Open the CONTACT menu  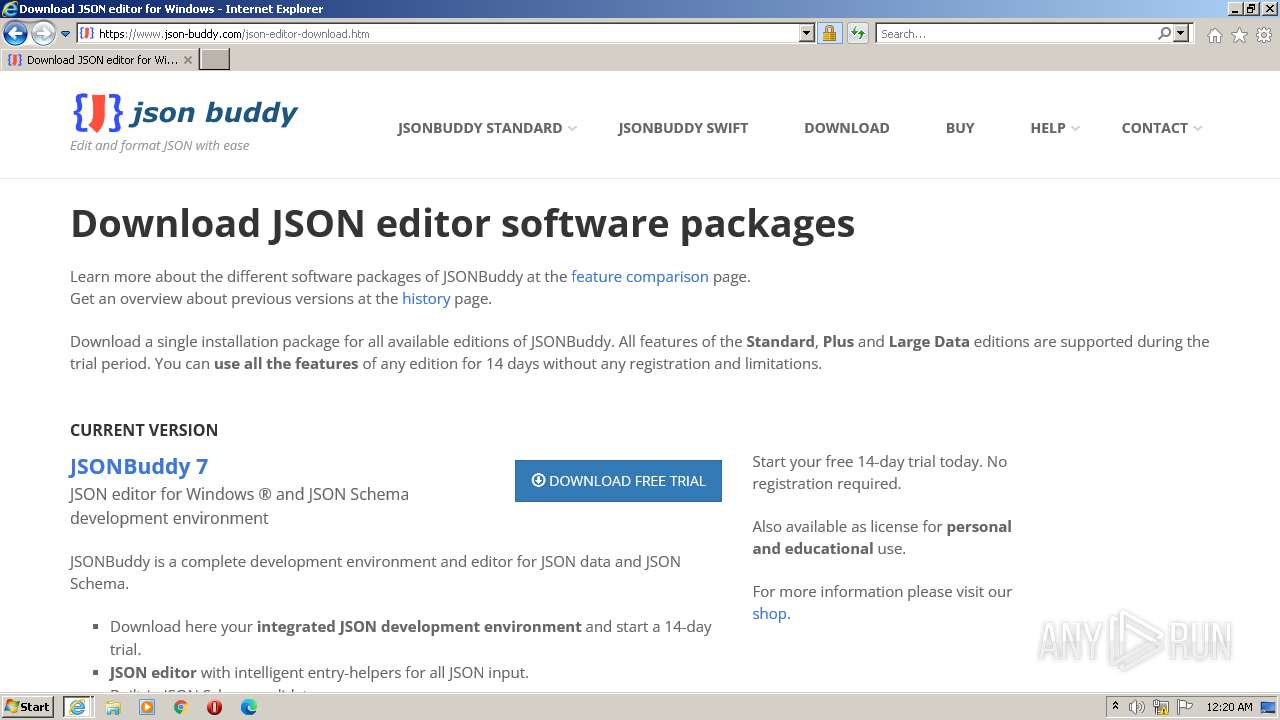(1154, 128)
